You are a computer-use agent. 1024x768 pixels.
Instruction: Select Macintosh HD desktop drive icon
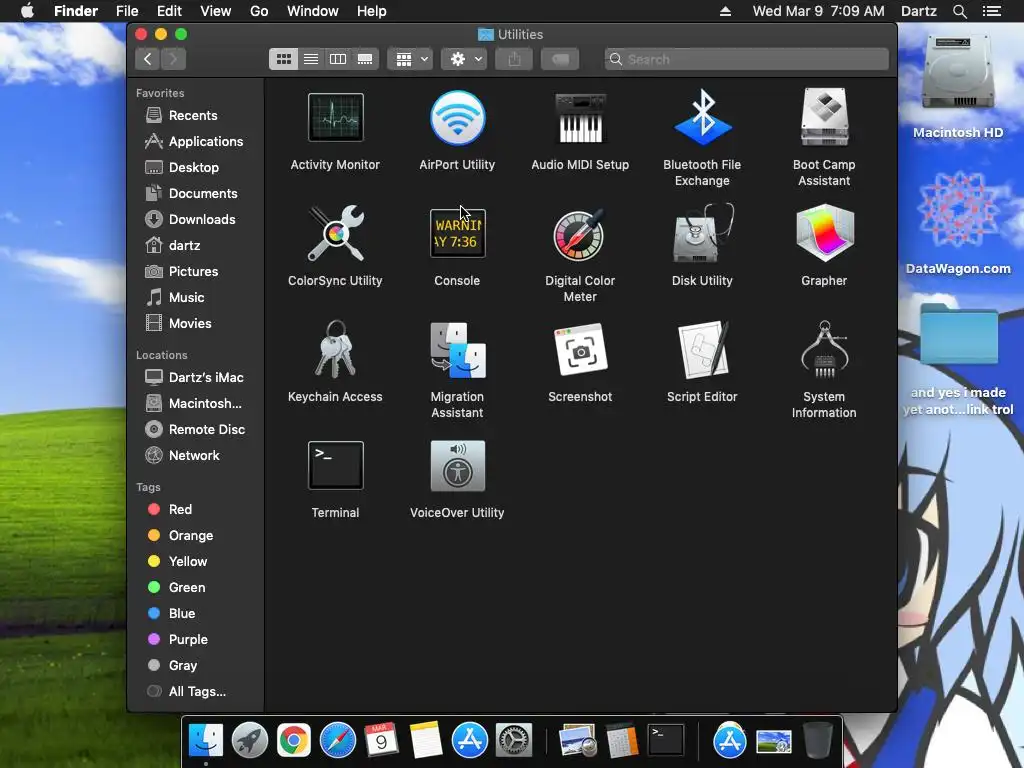click(x=958, y=74)
